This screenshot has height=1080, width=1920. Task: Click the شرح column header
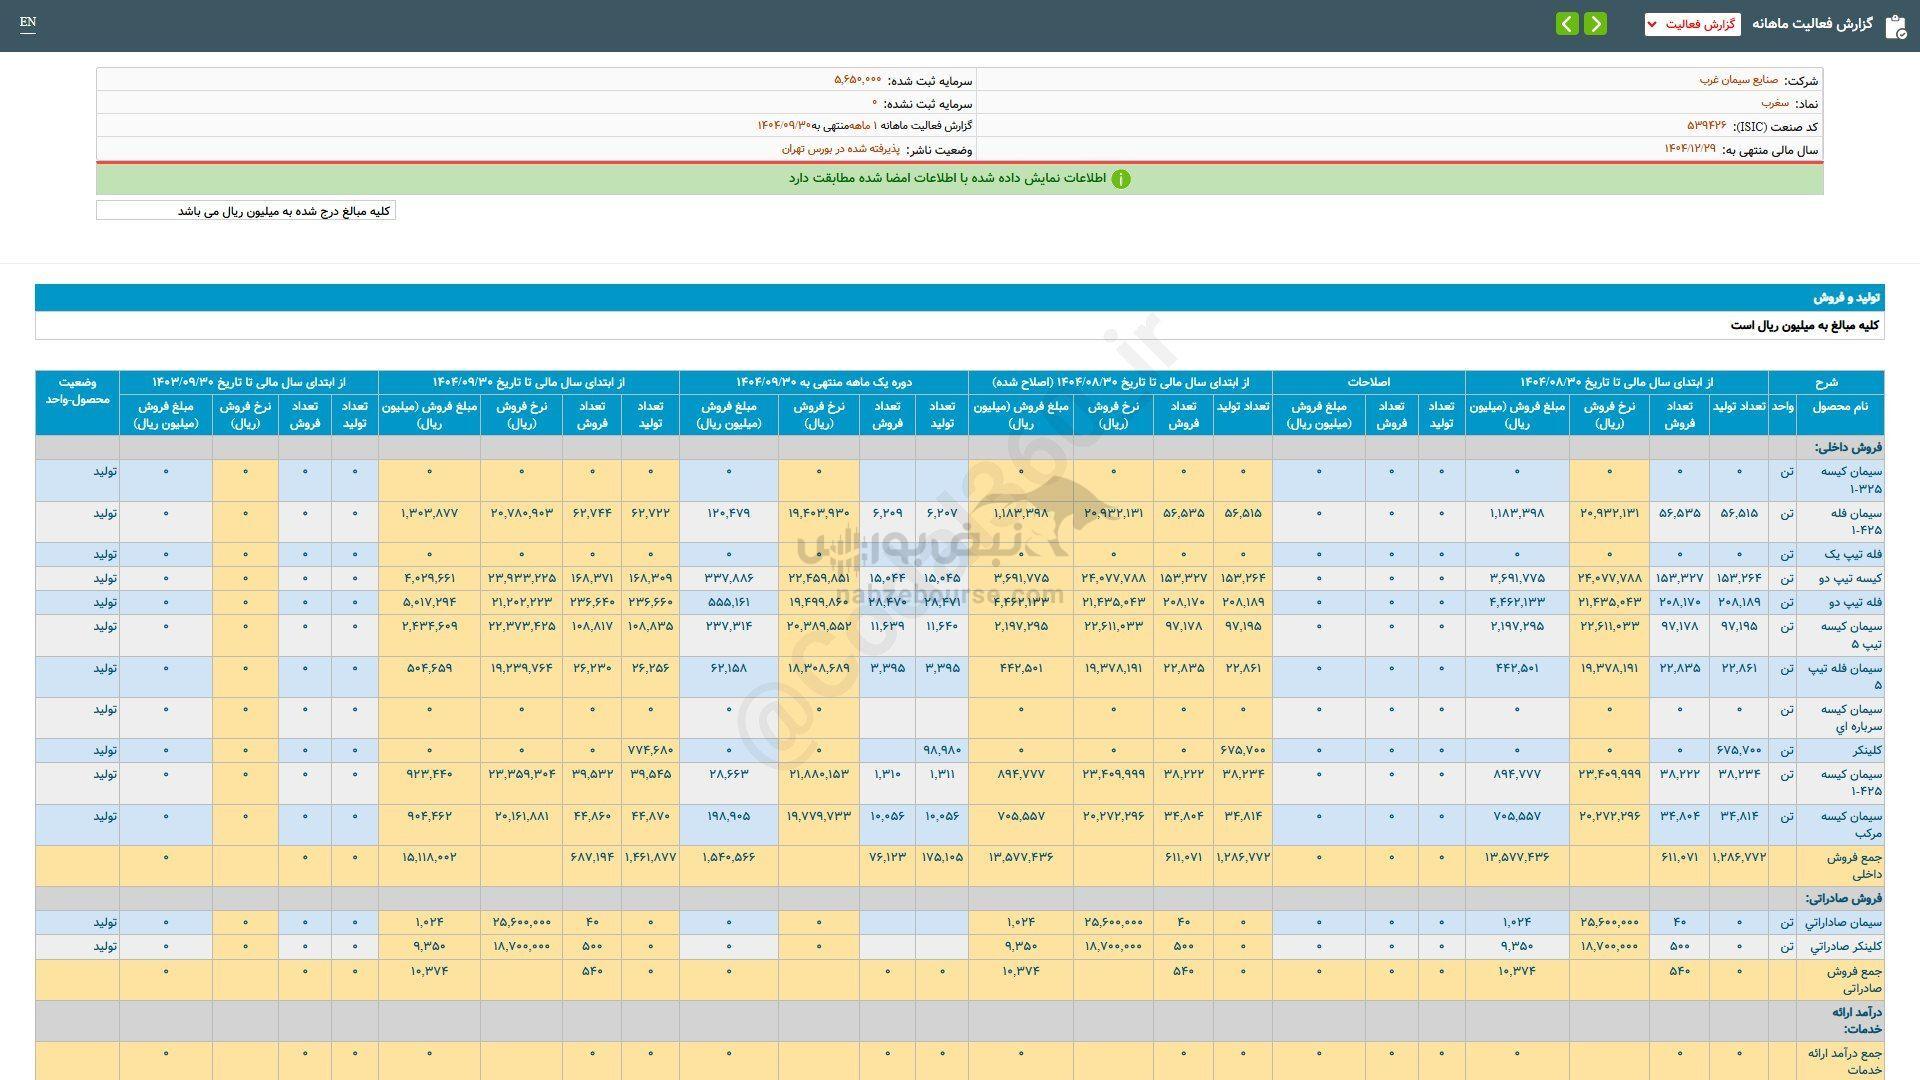(x=1825, y=383)
